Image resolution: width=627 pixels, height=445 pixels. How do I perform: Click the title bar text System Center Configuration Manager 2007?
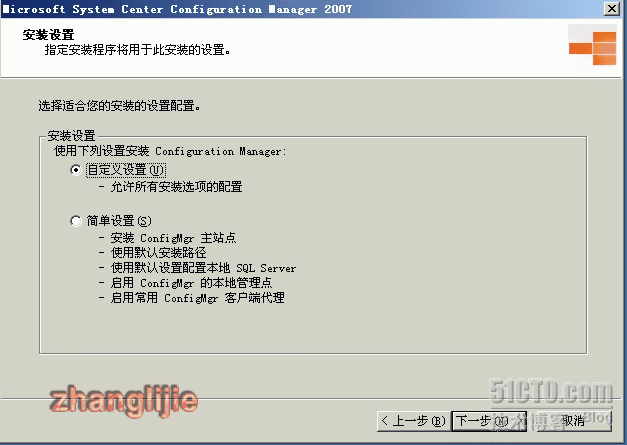point(212,9)
